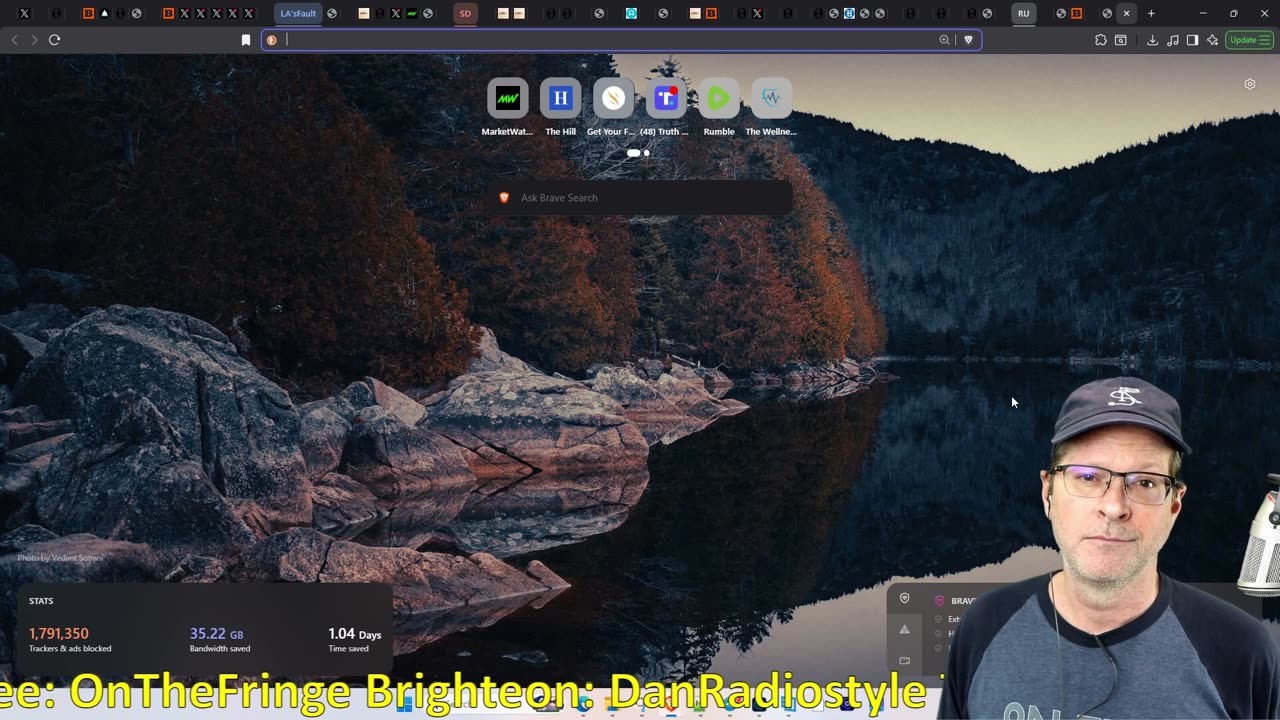Select the first shortcuts page dot
1280x720 pixels.
(633, 153)
